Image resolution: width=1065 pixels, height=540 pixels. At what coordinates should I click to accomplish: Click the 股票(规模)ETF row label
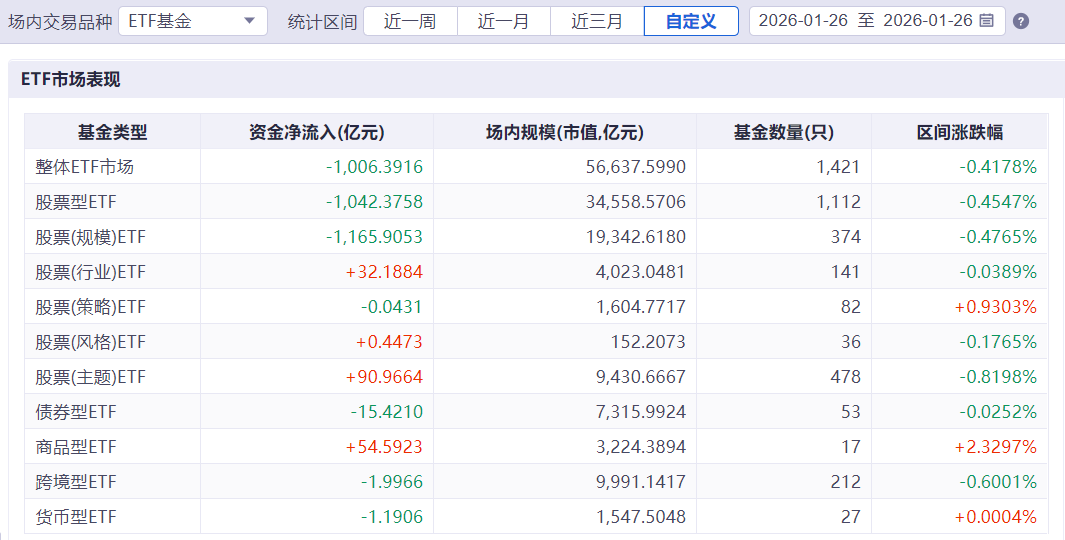click(90, 237)
